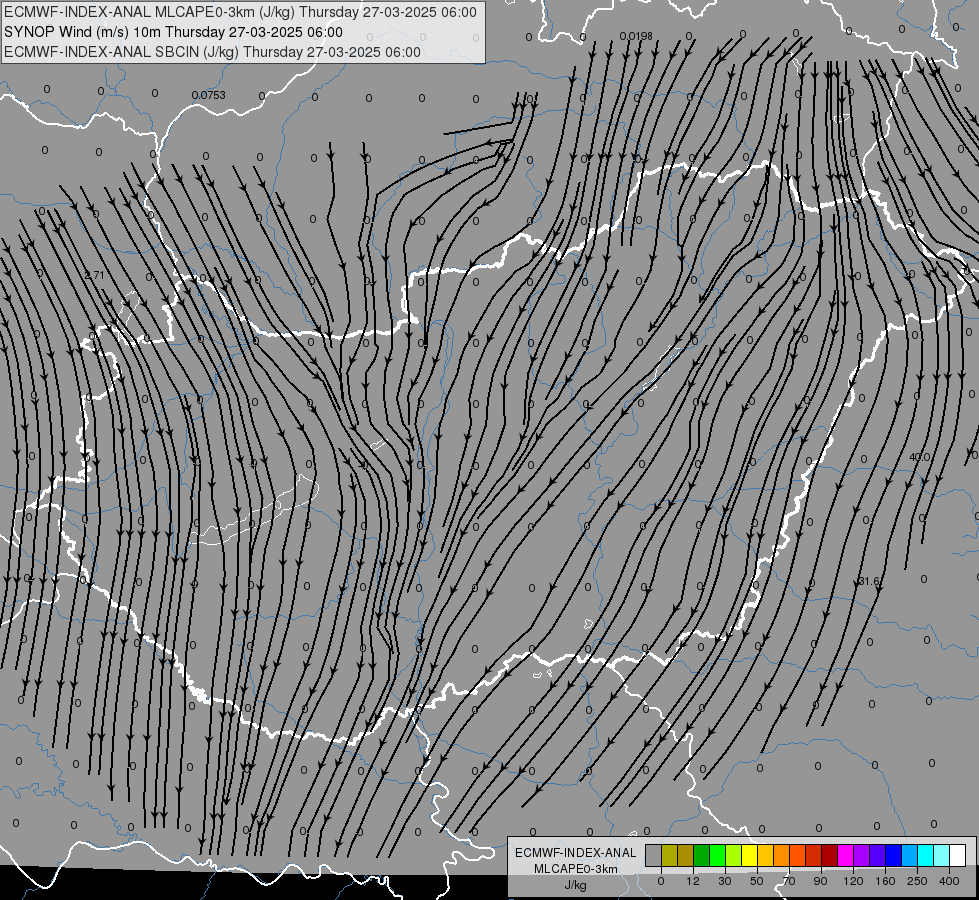
Task: Click the legend tick label 50
Action: pyautogui.click(x=757, y=881)
